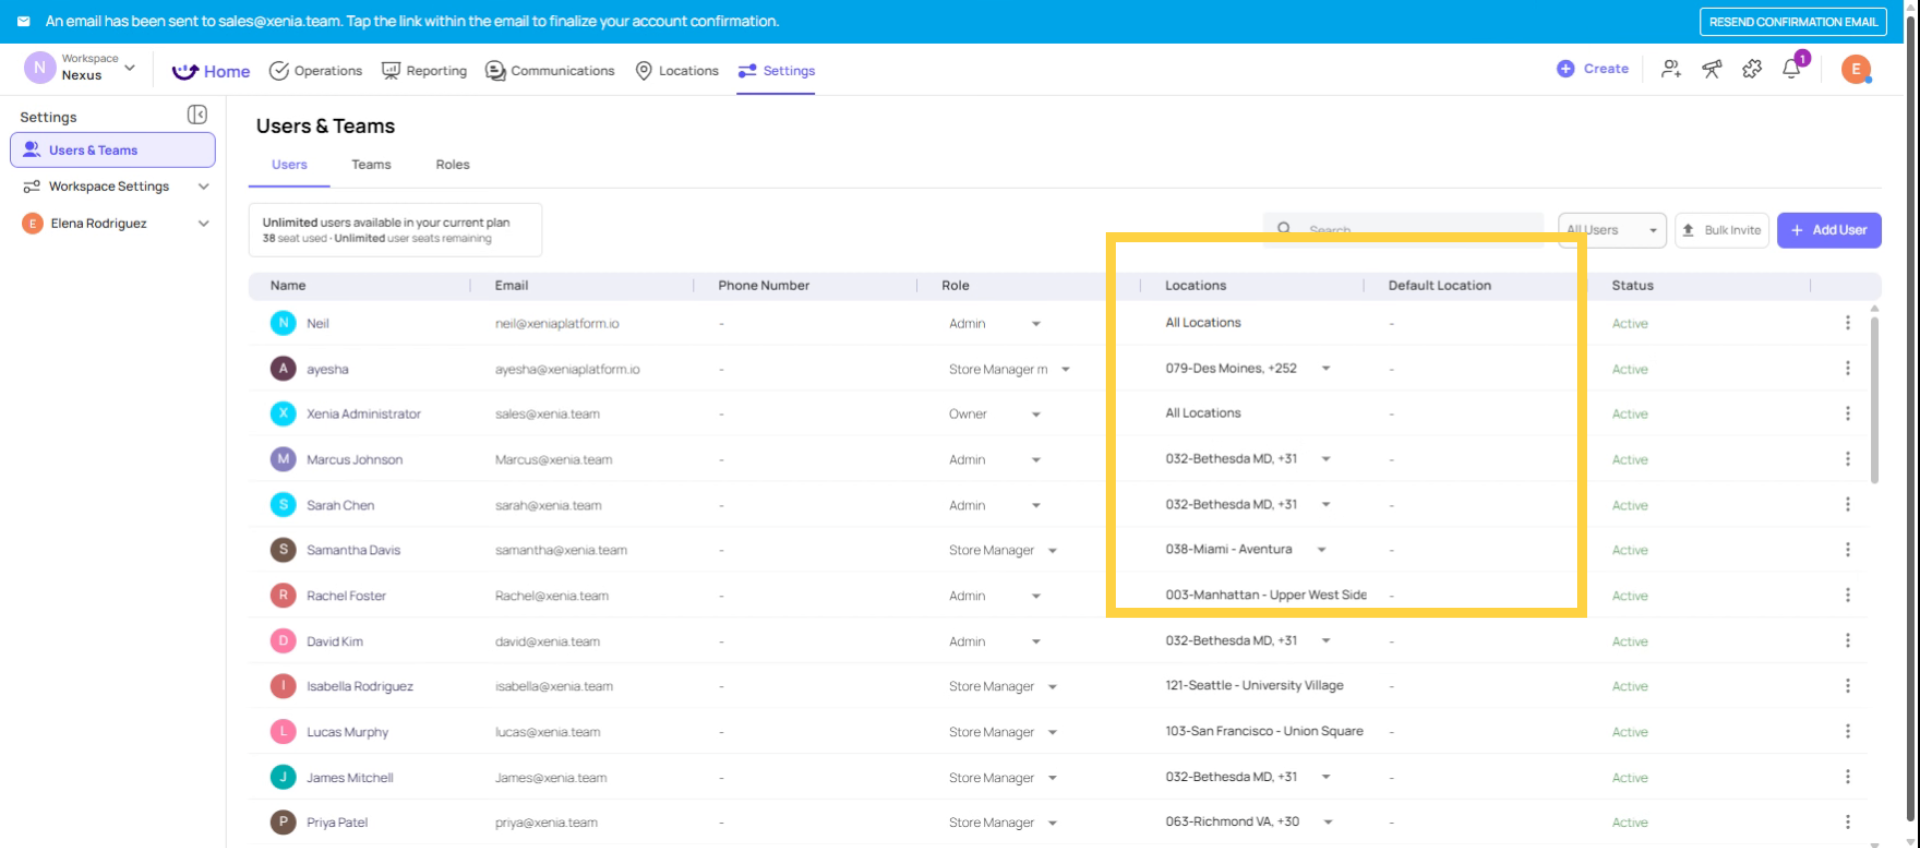Open row options for Priya Patel

click(x=1847, y=822)
